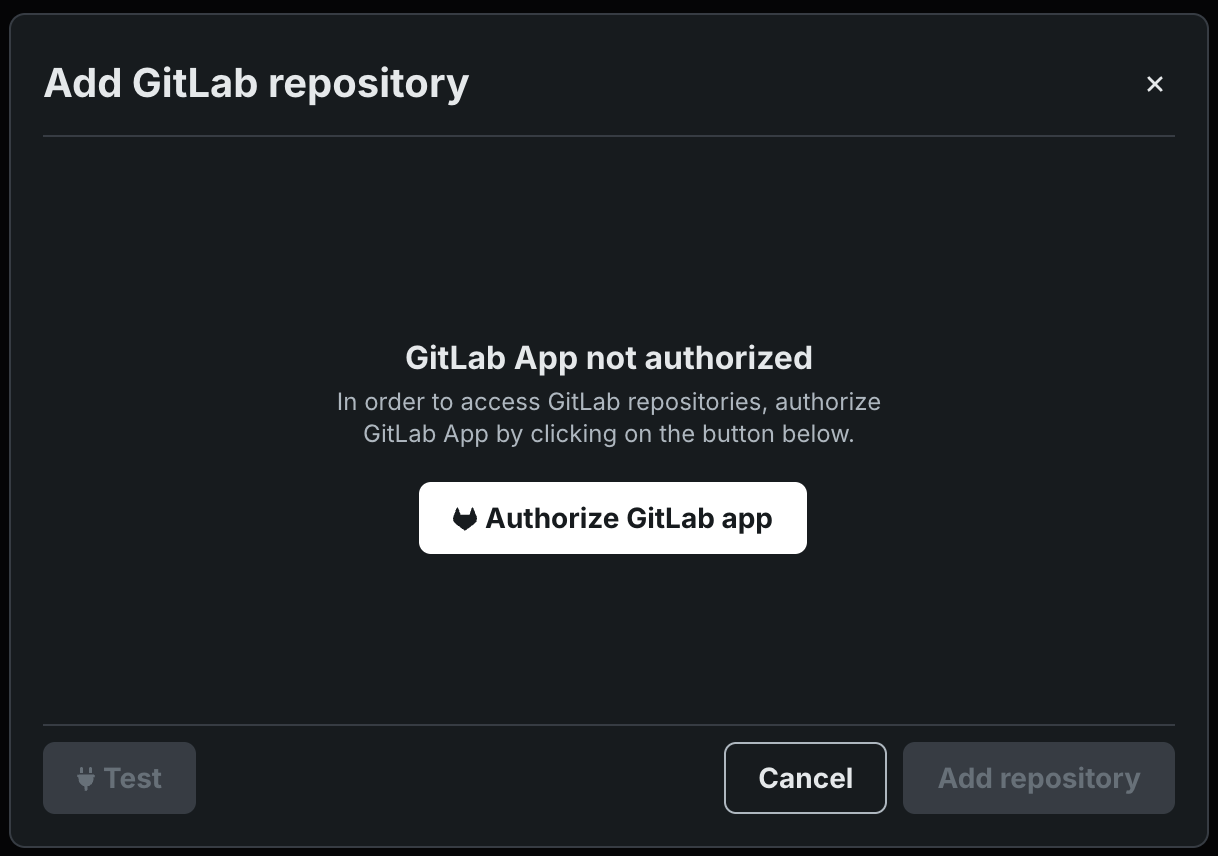Close the Add GitLab repository dialog
The height and width of the screenshot is (856, 1218).
click(1154, 84)
